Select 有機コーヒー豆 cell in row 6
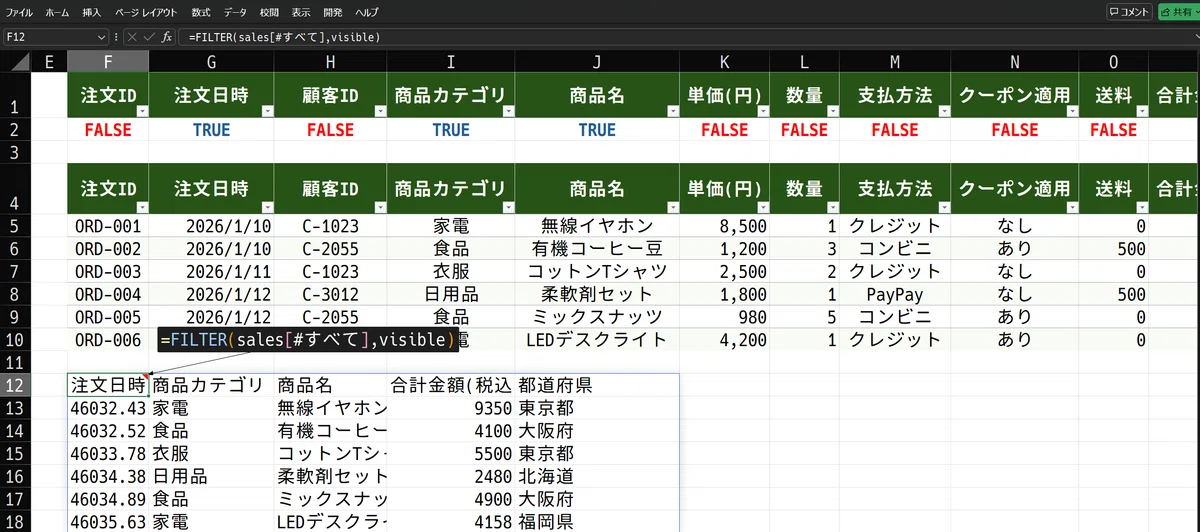This screenshot has width=1200, height=532. coord(597,249)
